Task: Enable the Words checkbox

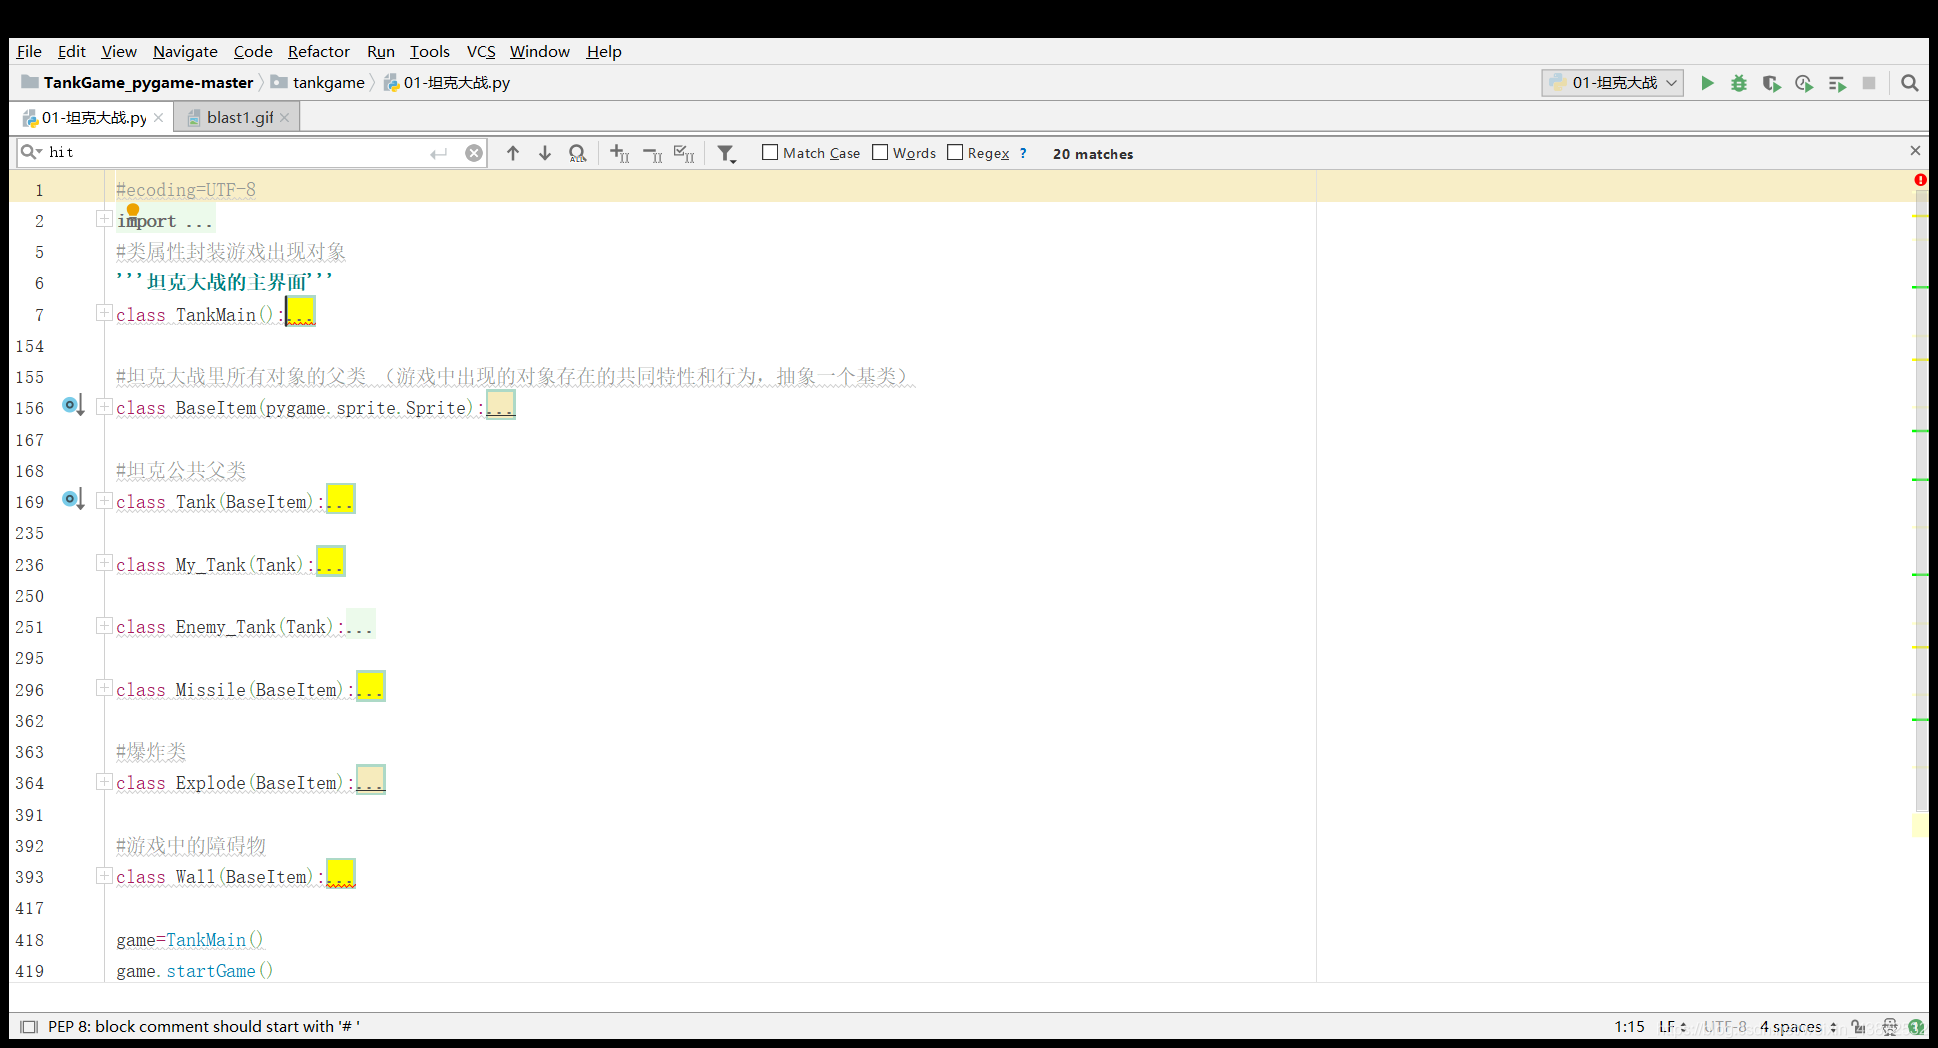Action: coord(880,152)
